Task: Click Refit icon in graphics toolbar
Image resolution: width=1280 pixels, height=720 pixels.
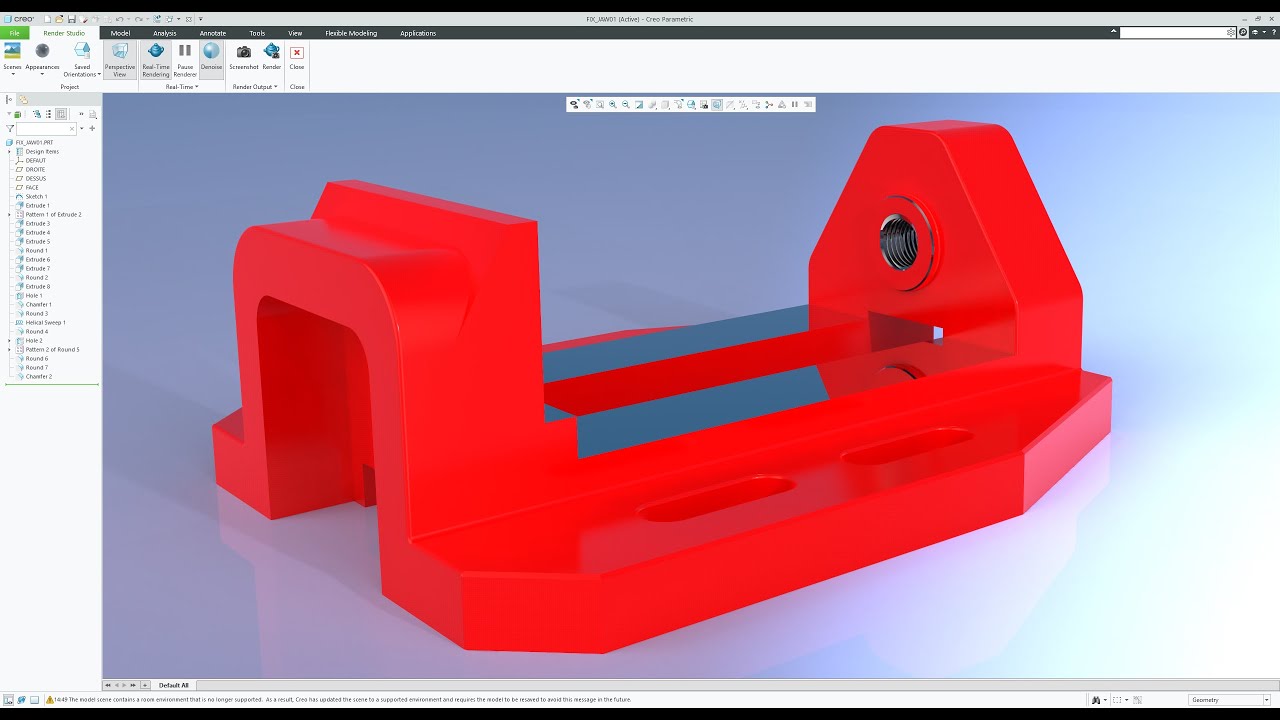Action: pos(600,104)
